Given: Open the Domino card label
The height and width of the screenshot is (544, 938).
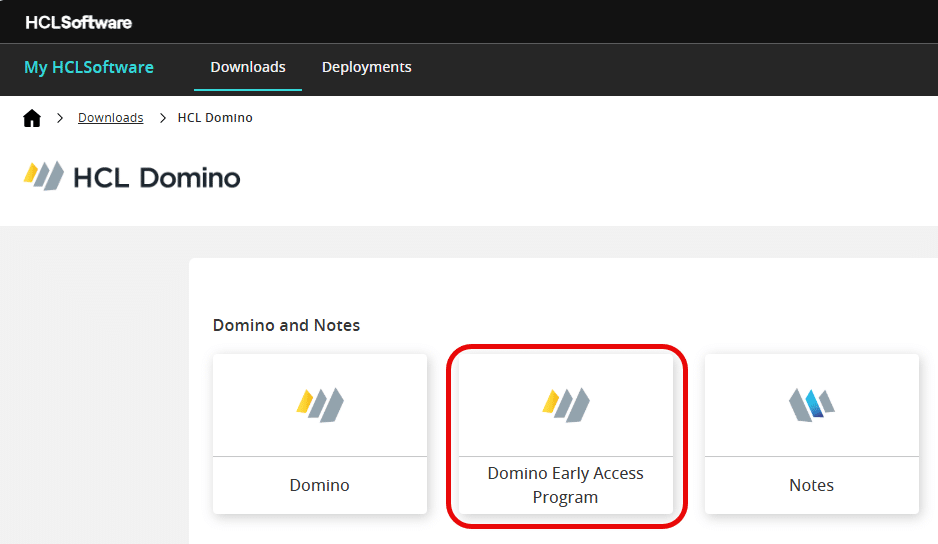Looking at the screenshot, I should (x=320, y=485).
